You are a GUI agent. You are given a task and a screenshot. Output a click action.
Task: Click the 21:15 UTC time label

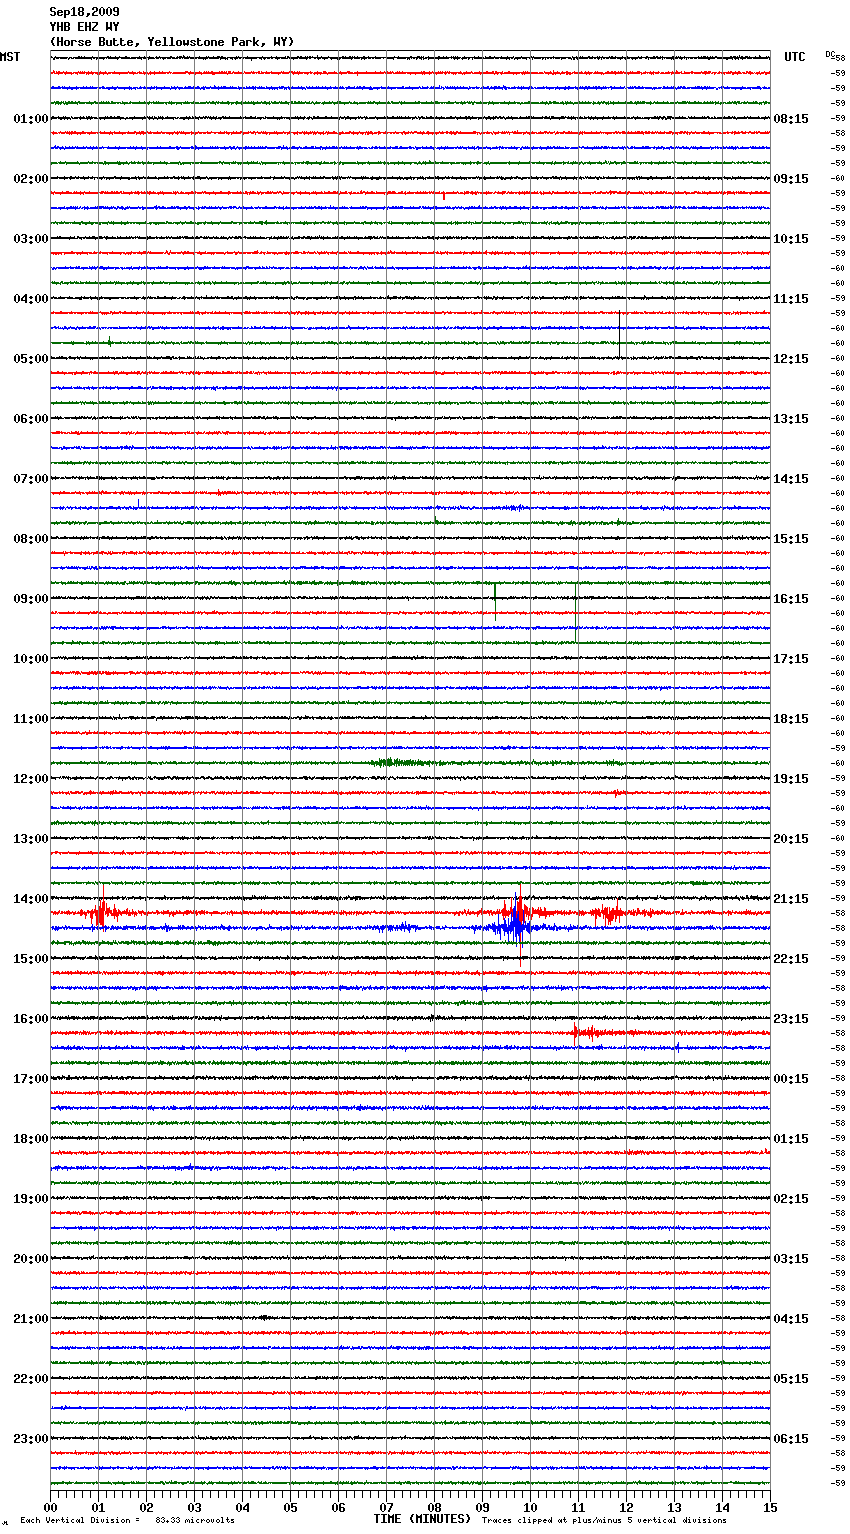click(x=791, y=899)
